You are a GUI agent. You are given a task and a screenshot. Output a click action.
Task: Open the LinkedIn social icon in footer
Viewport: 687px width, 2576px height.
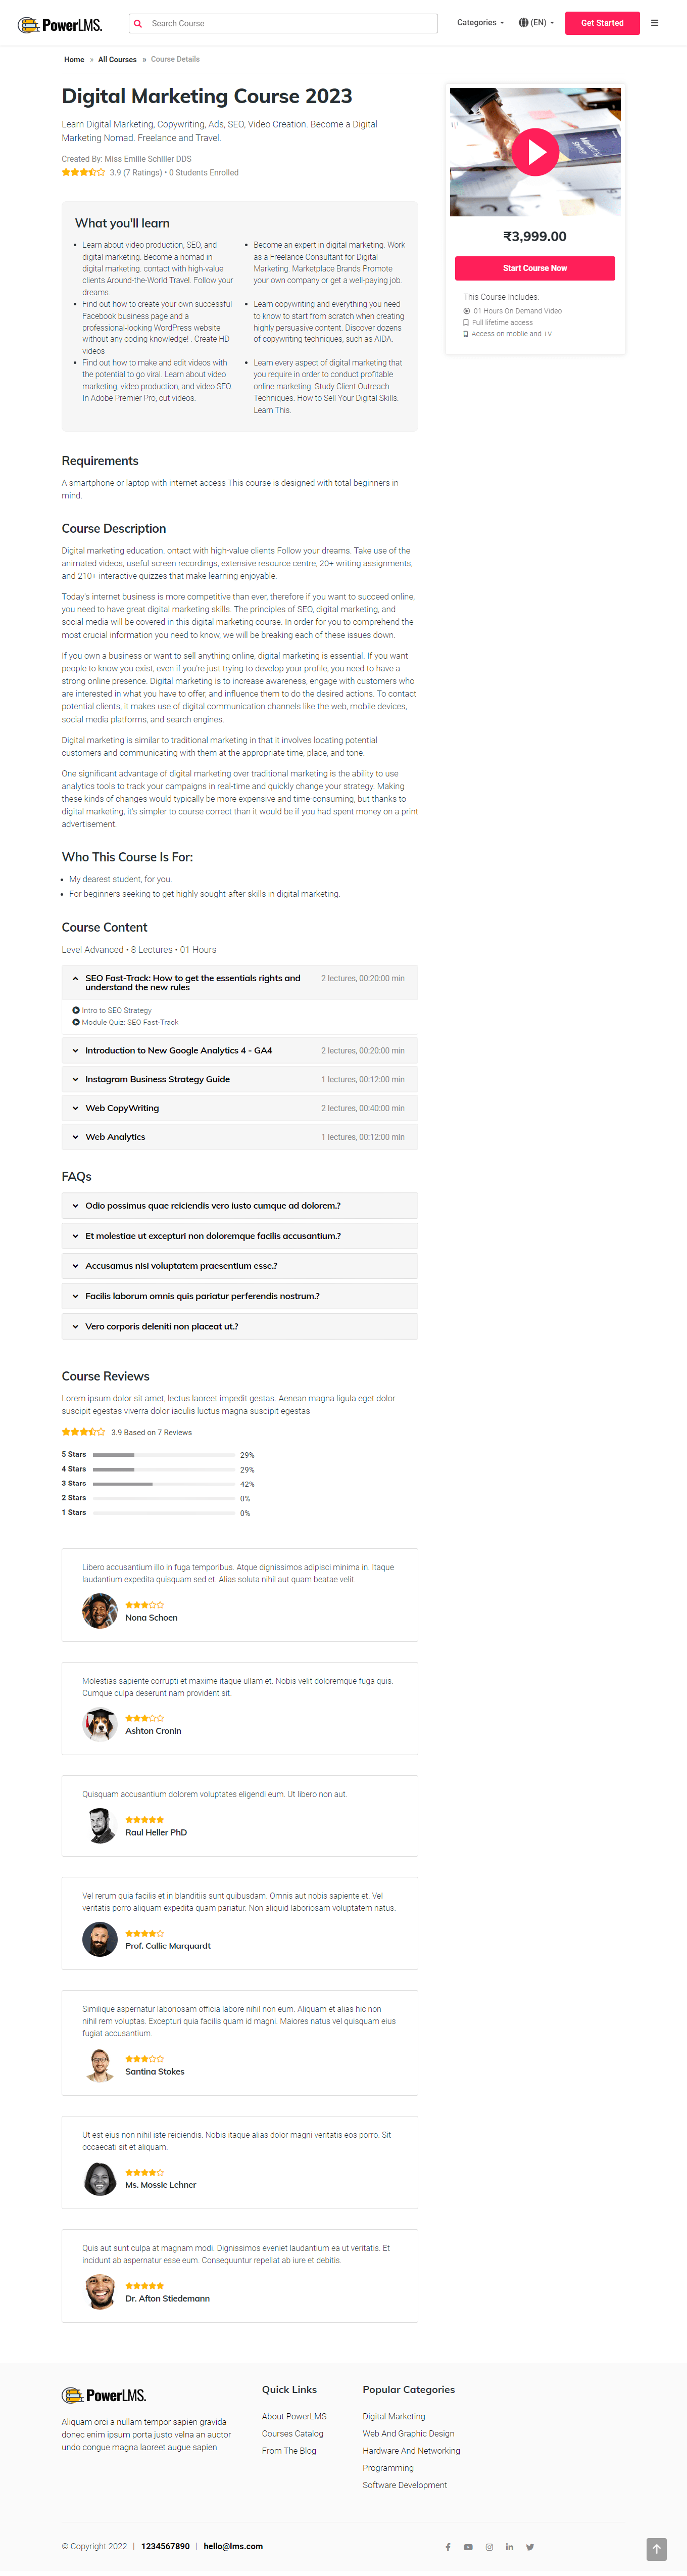click(x=509, y=2547)
